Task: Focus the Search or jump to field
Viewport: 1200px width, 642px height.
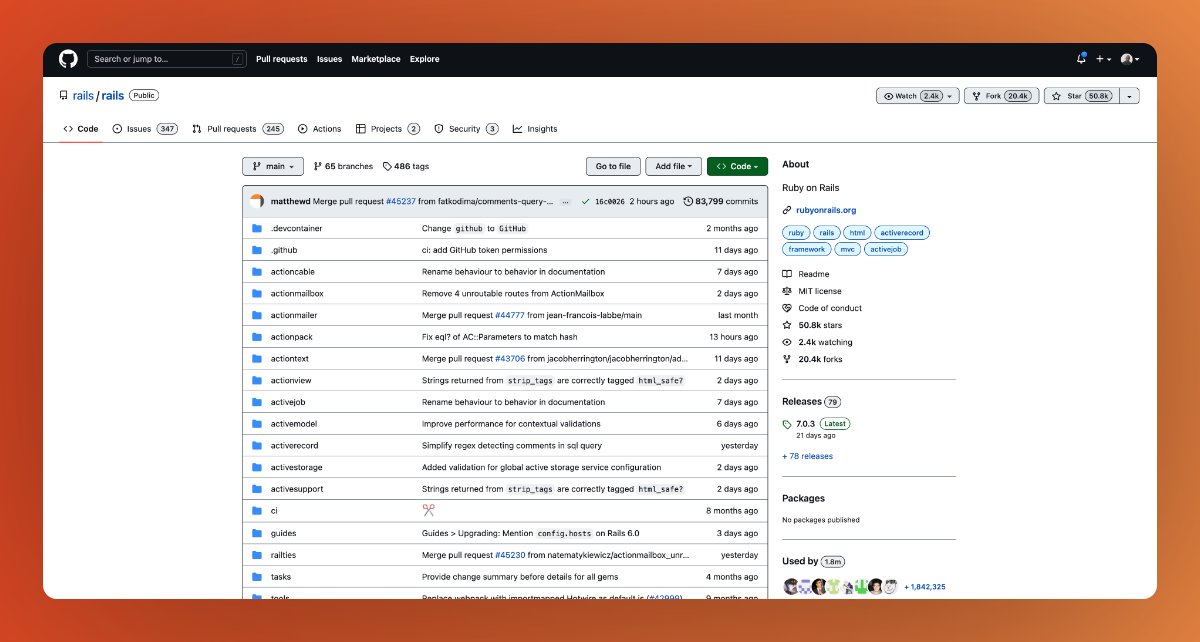Action: tap(167, 59)
